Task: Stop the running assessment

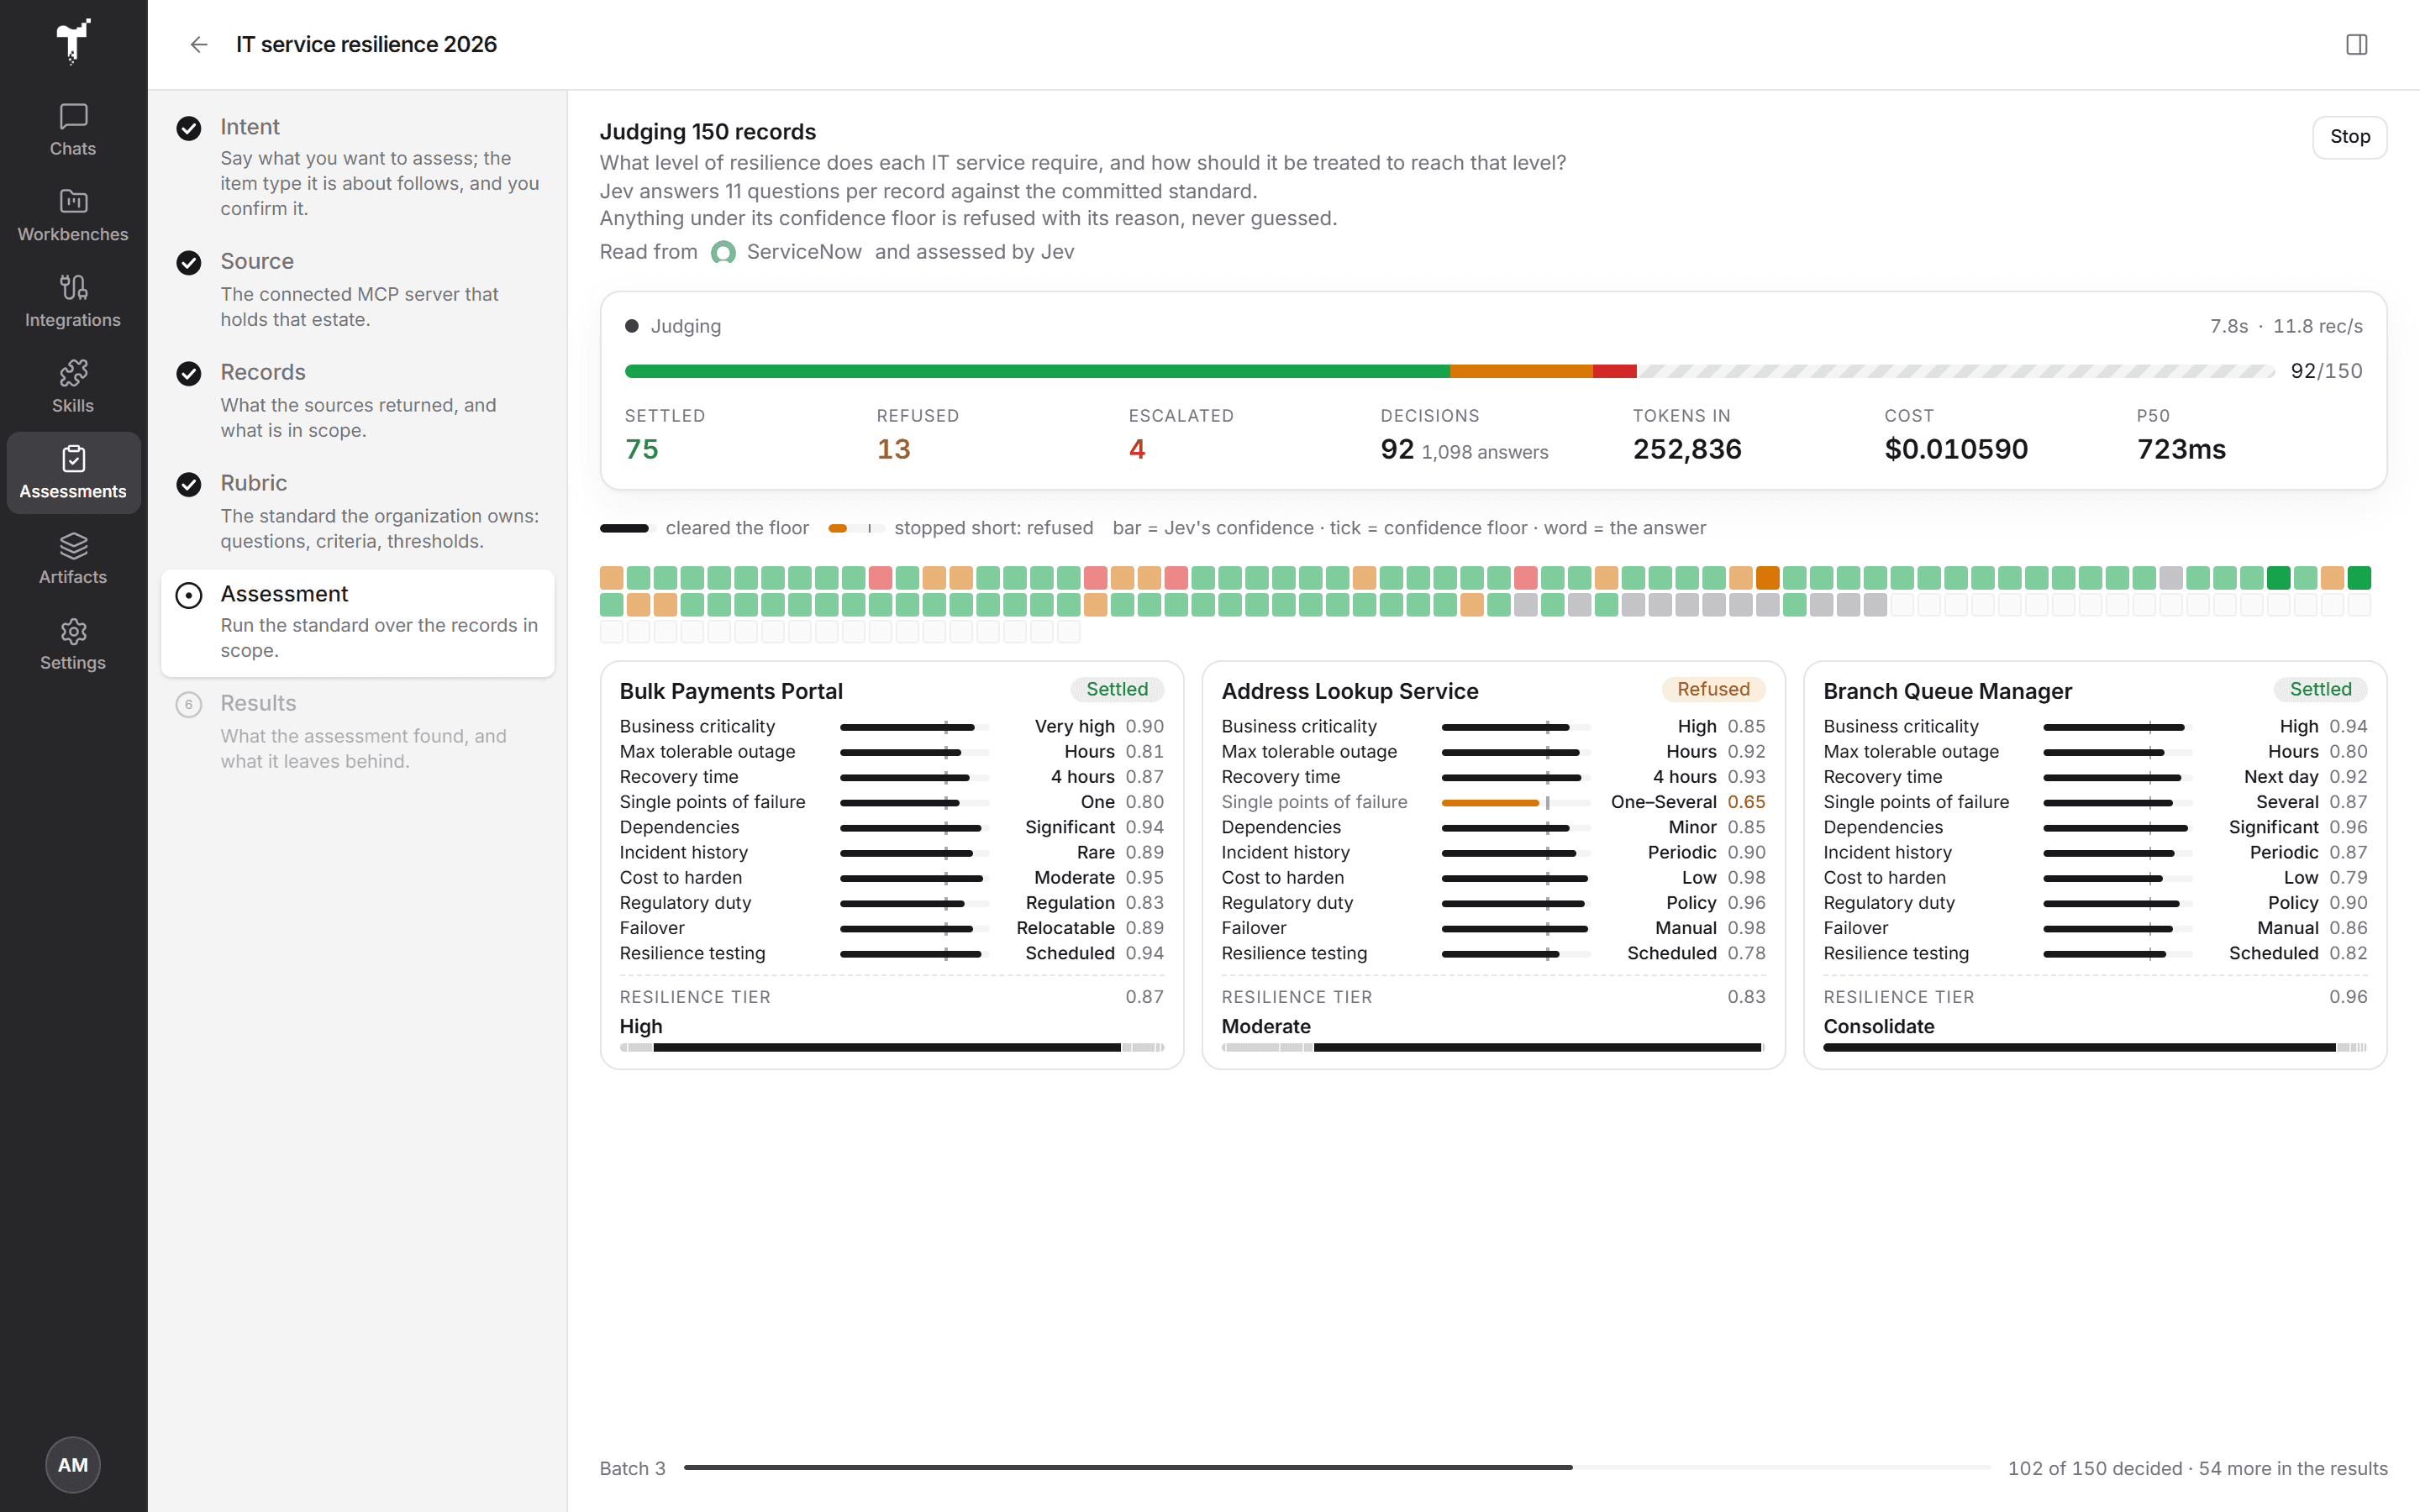Action: click(x=2349, y=137)
